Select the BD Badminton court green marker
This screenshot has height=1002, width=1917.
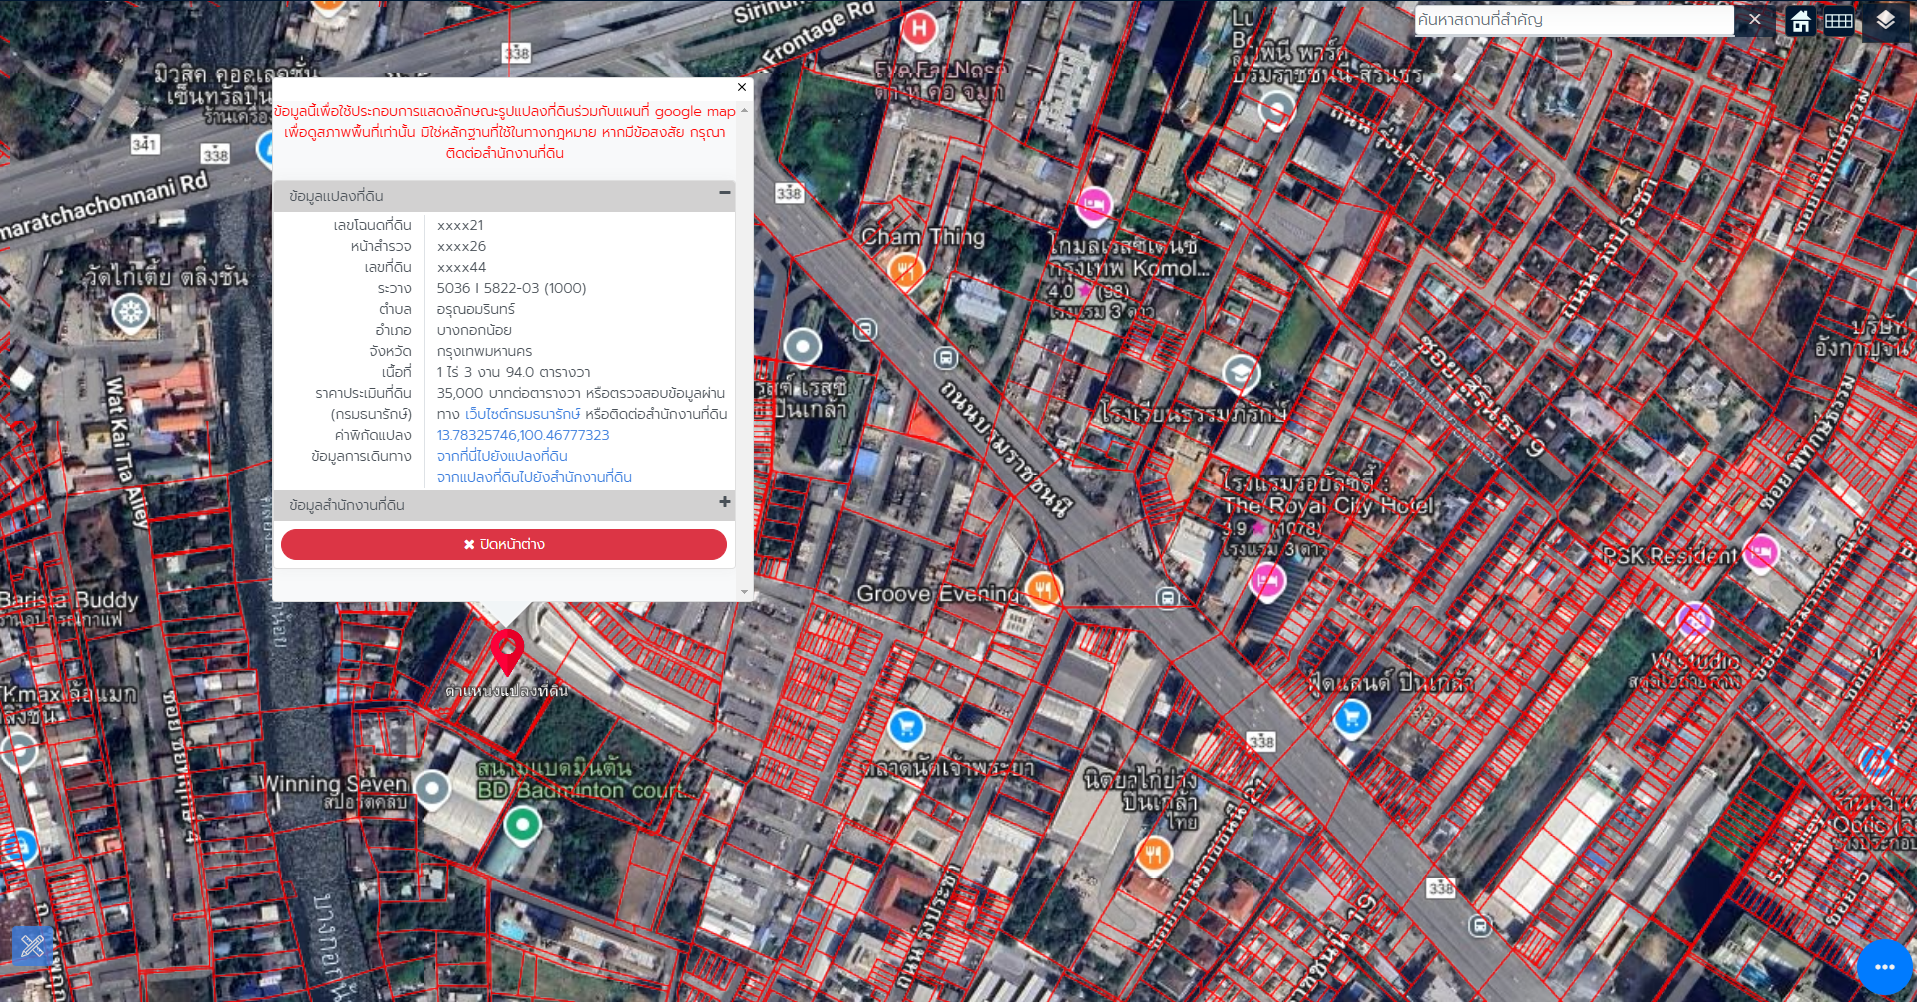pyautogui.click(x=522, y=826)
